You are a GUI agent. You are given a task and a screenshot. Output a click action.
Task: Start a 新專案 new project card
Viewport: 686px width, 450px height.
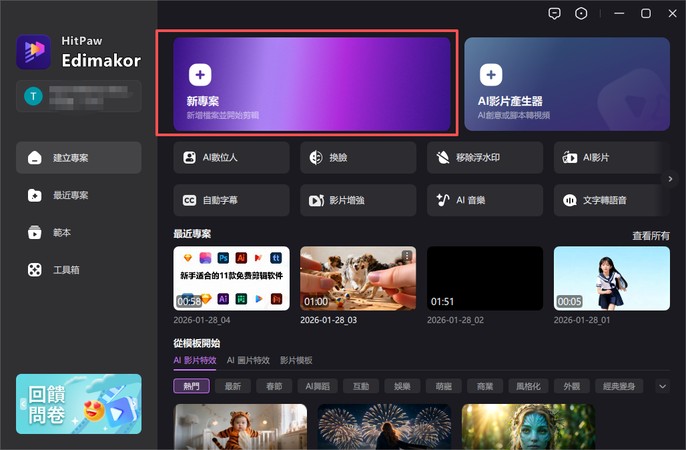(312, 84)
